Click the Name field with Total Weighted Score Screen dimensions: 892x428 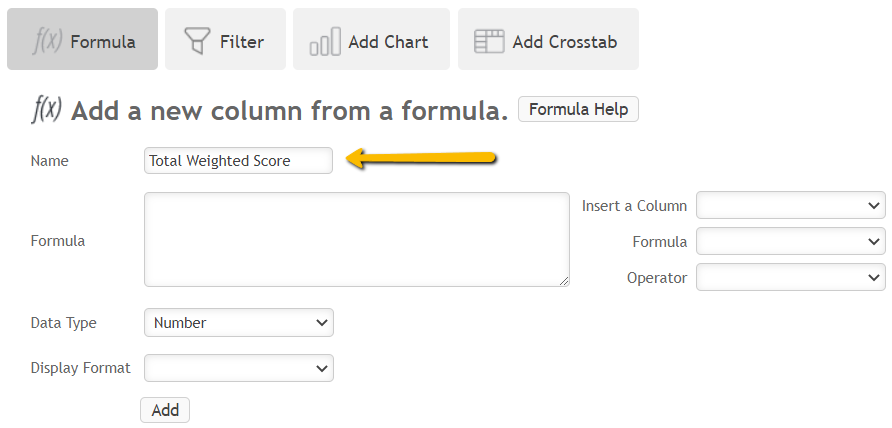point(238,160)
